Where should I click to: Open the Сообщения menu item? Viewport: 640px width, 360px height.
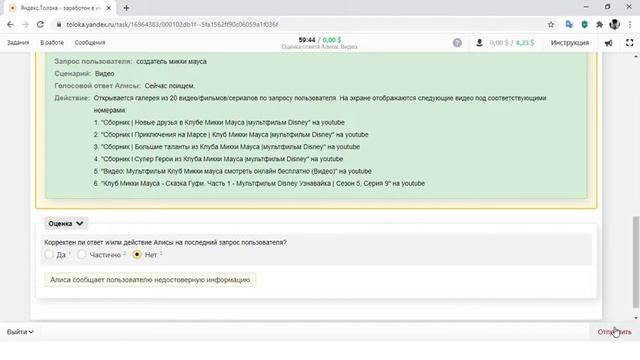tap(90, 42)
